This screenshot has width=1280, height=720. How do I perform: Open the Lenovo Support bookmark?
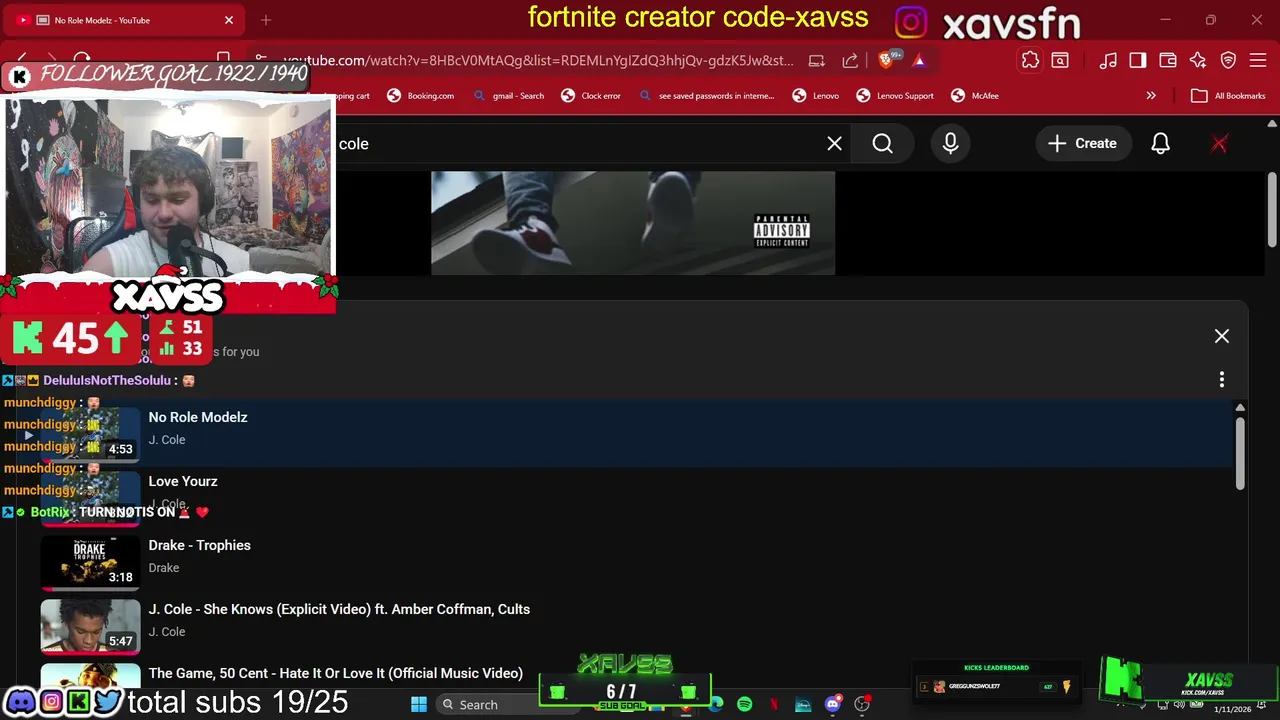895,96
